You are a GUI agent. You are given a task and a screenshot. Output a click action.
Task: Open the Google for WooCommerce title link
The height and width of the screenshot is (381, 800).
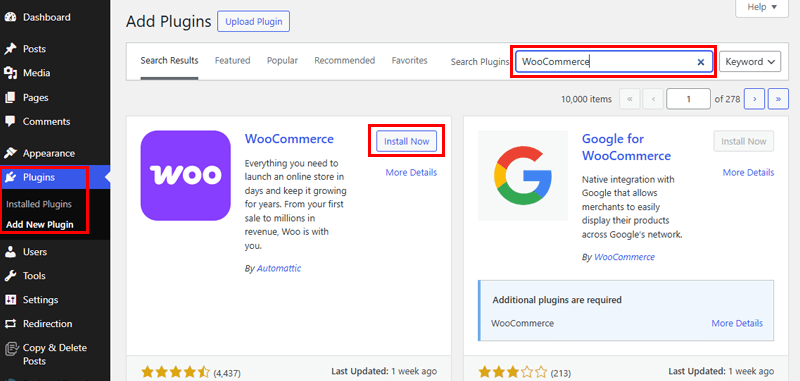click(x=627, y=147)
